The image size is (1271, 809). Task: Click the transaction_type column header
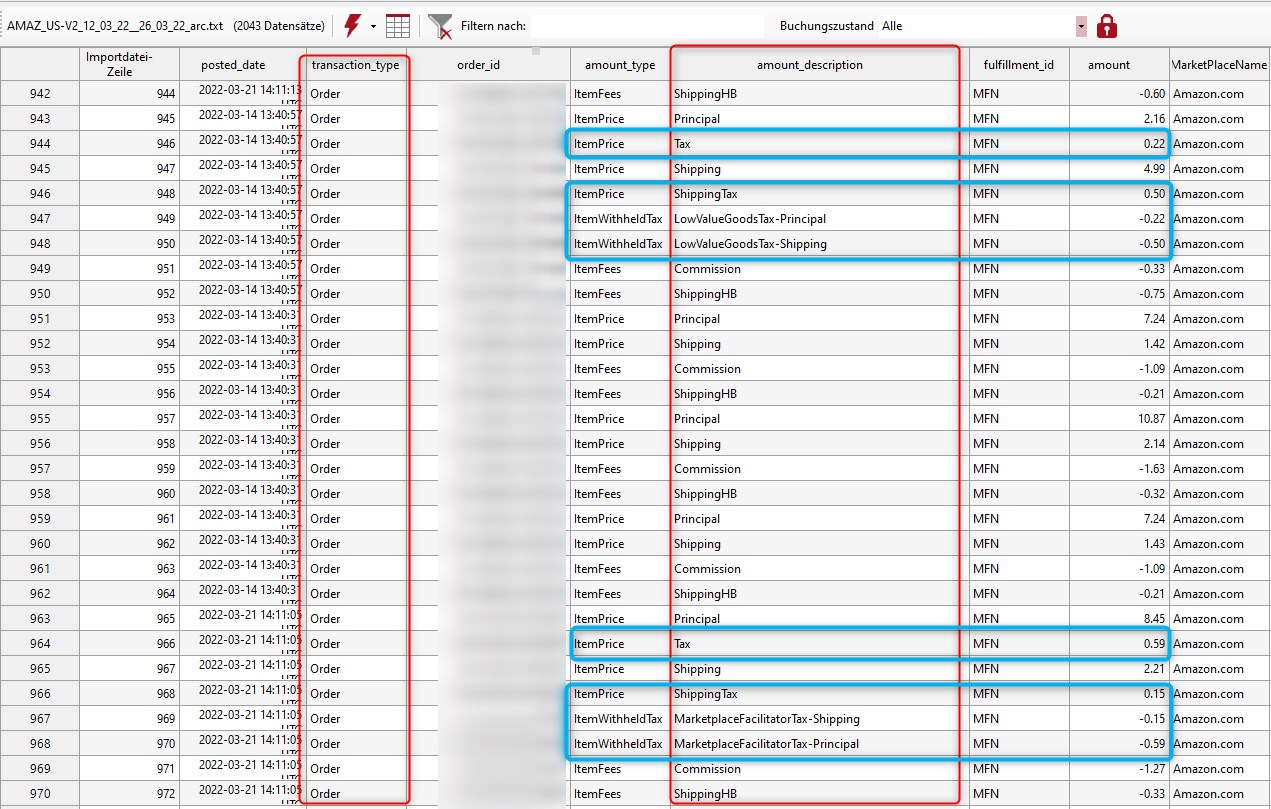355,63
